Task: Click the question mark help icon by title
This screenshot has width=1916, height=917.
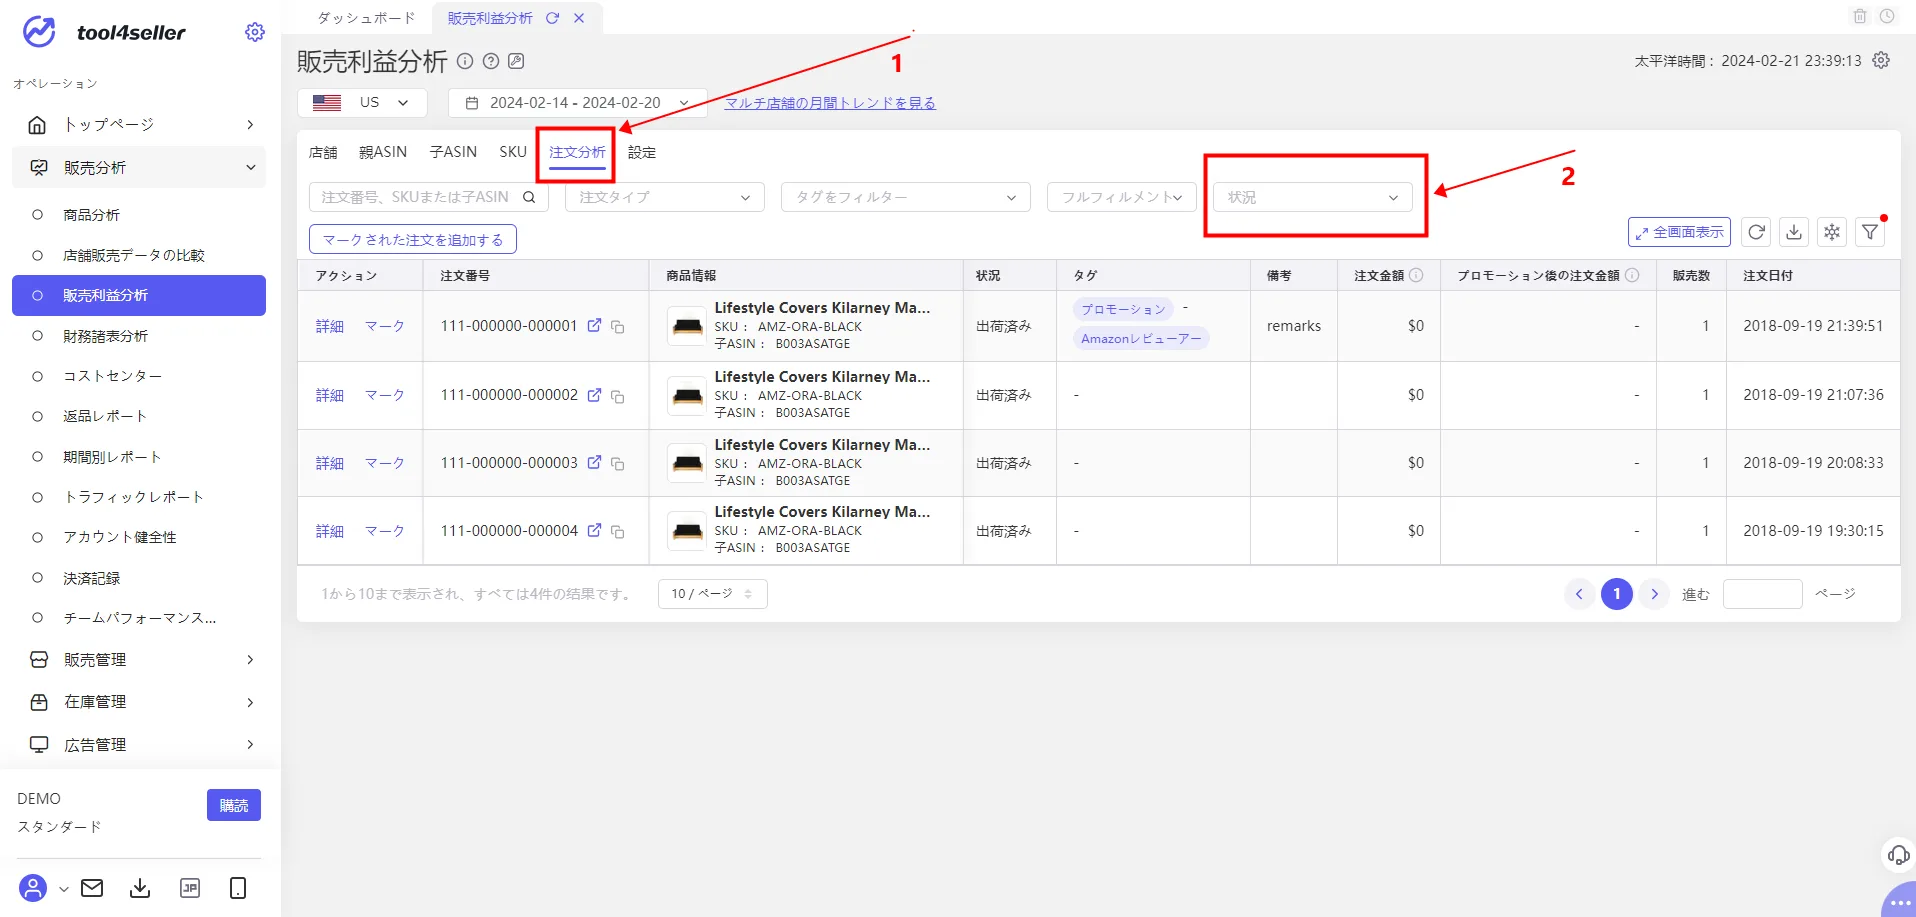Action: click(x=491, y=61)
